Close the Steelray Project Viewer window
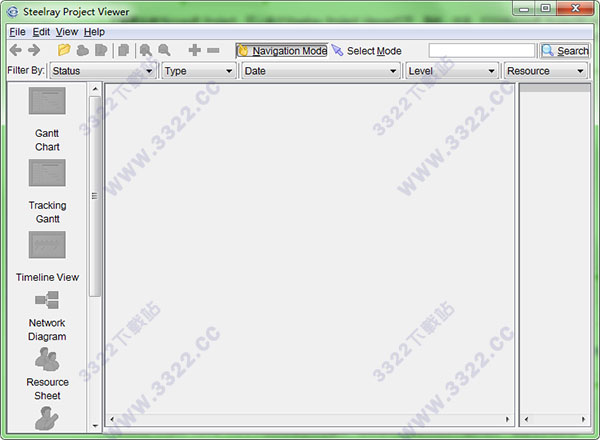600x440 pixels. (575, 8)
